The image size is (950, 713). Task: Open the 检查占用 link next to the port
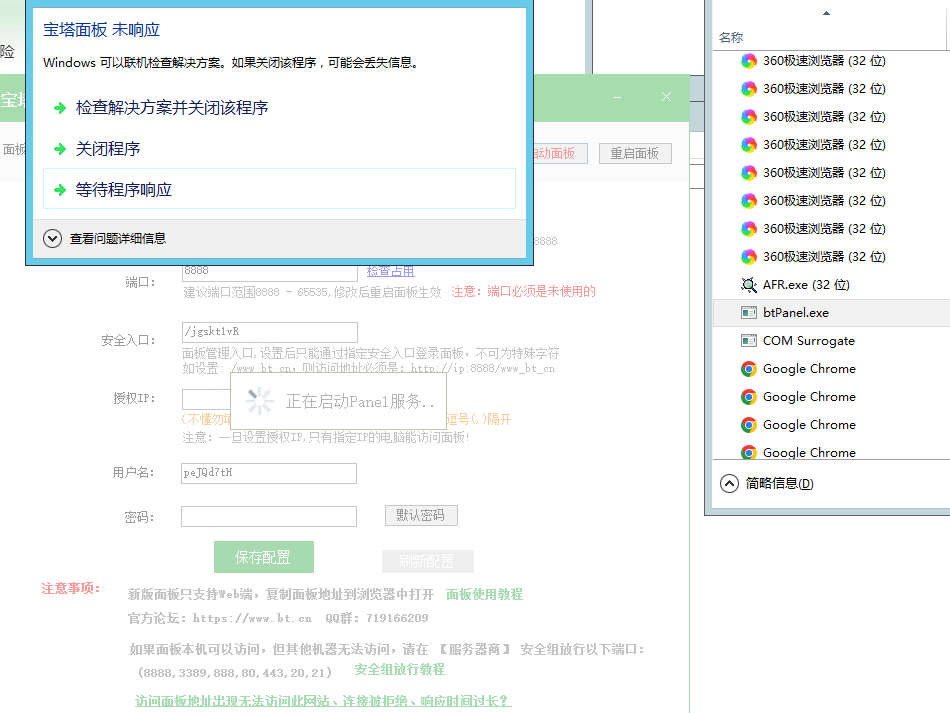[390, 271]
